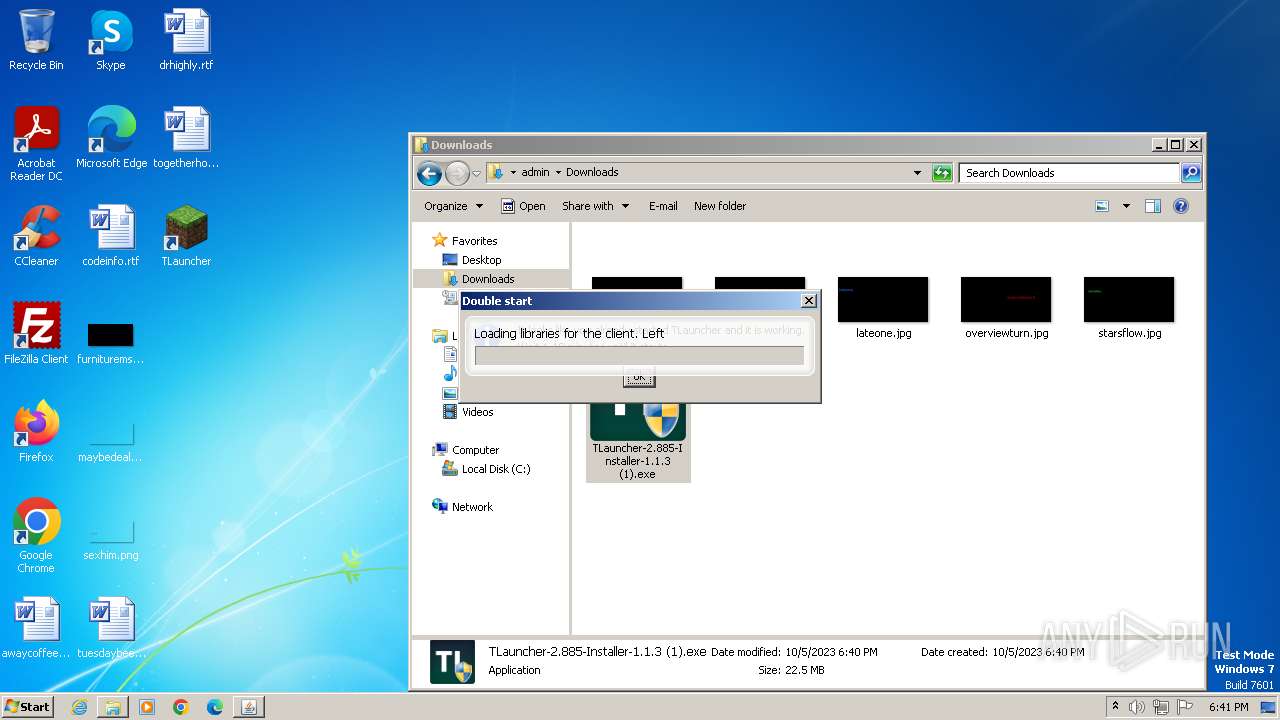Open Action Center flag in the tray

pos(1185,707)
